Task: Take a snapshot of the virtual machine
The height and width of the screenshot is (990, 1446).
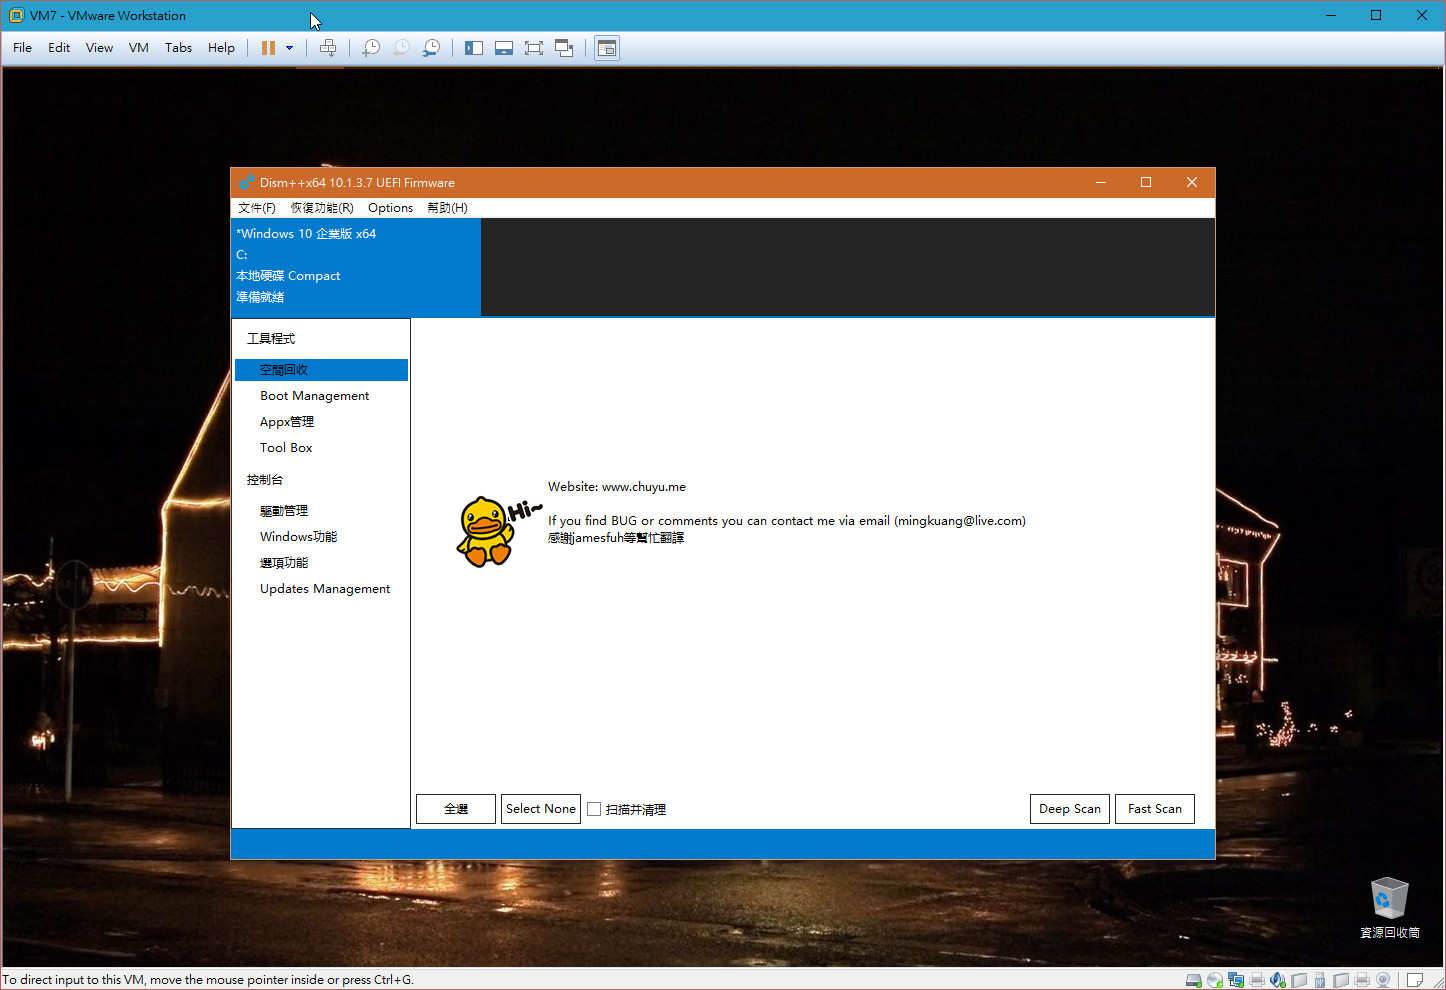Action: coord(371,48)
